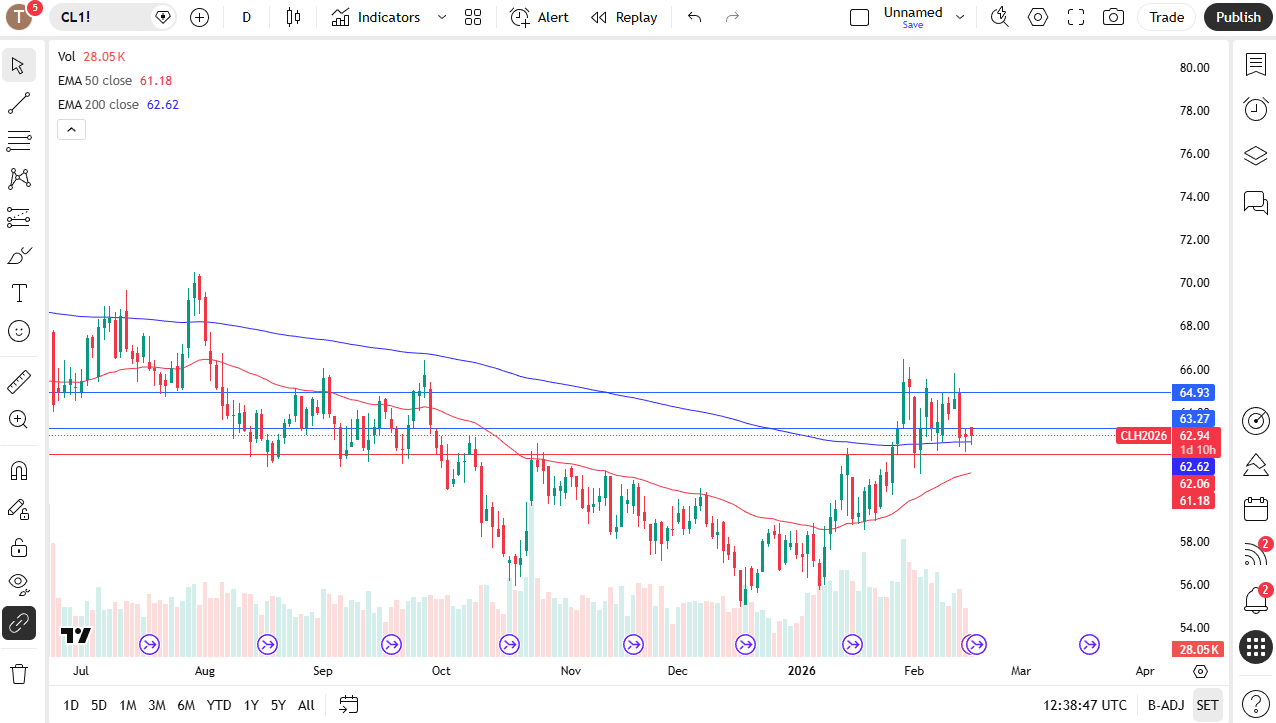Screen dimensions: 1276x723
Task: Select the brush drawing tool
Action: click(x=18, y=255)
